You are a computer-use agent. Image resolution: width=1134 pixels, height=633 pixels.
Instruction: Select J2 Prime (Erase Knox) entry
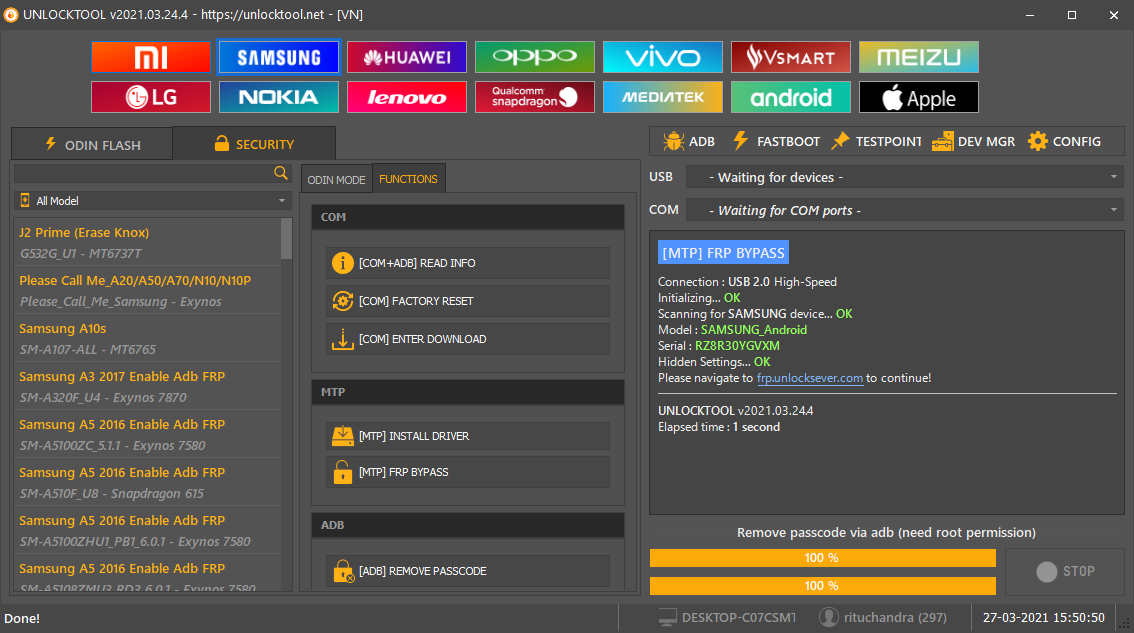(x=147, y=242)
